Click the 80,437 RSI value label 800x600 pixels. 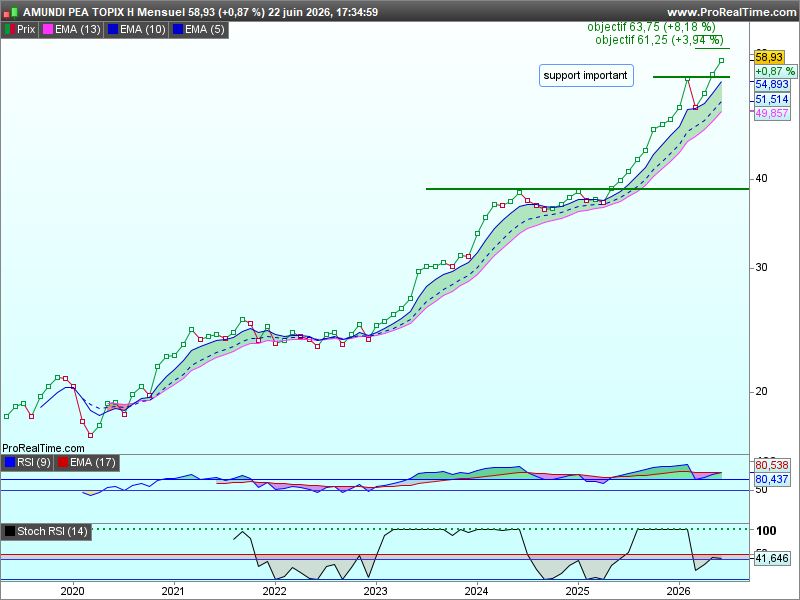[772, 479]
